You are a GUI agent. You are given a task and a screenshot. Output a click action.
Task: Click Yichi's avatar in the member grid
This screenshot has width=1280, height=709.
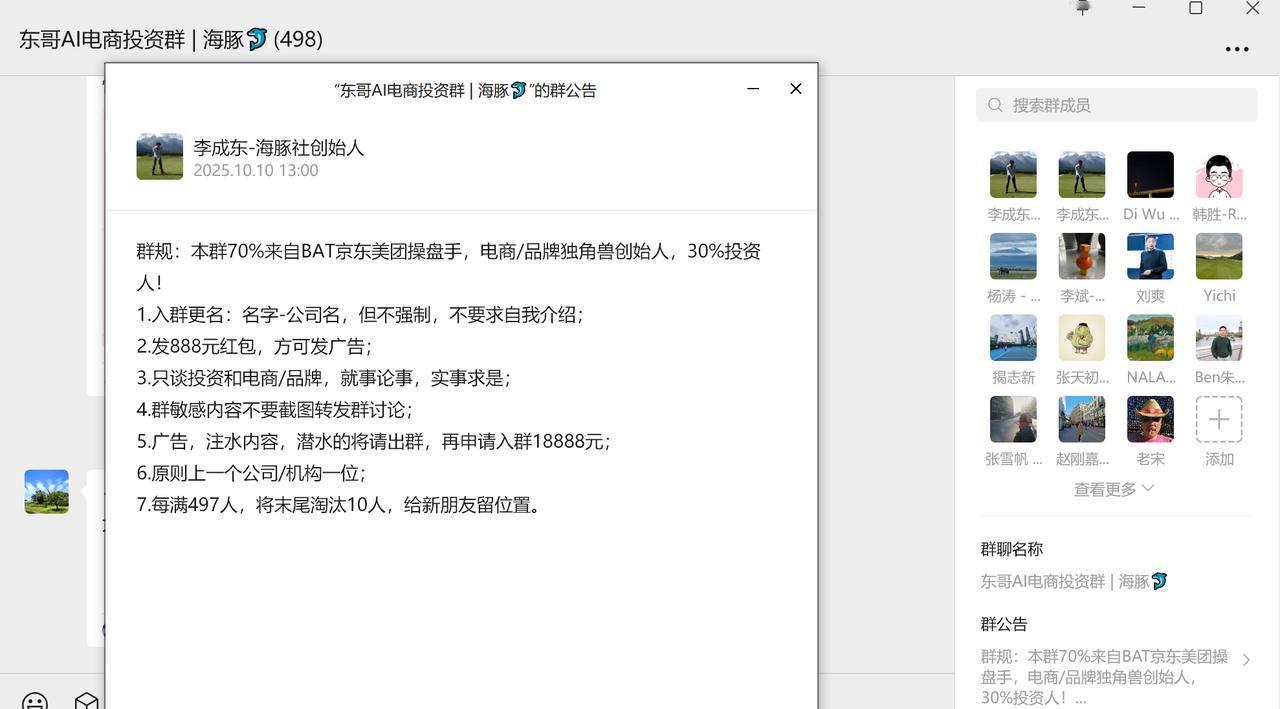point(1218,255)
